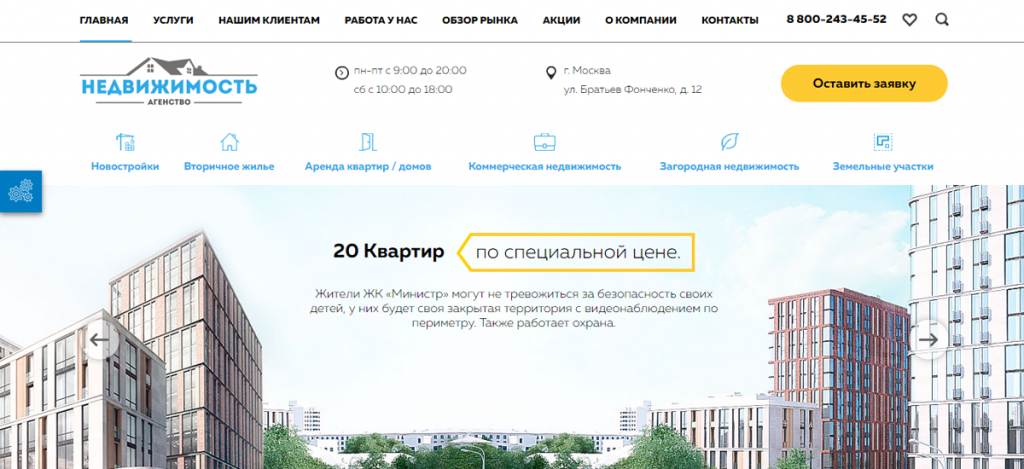Click the Недвижимость agency logo
The height and width of the screenshot is (469, 1024).
168,84
